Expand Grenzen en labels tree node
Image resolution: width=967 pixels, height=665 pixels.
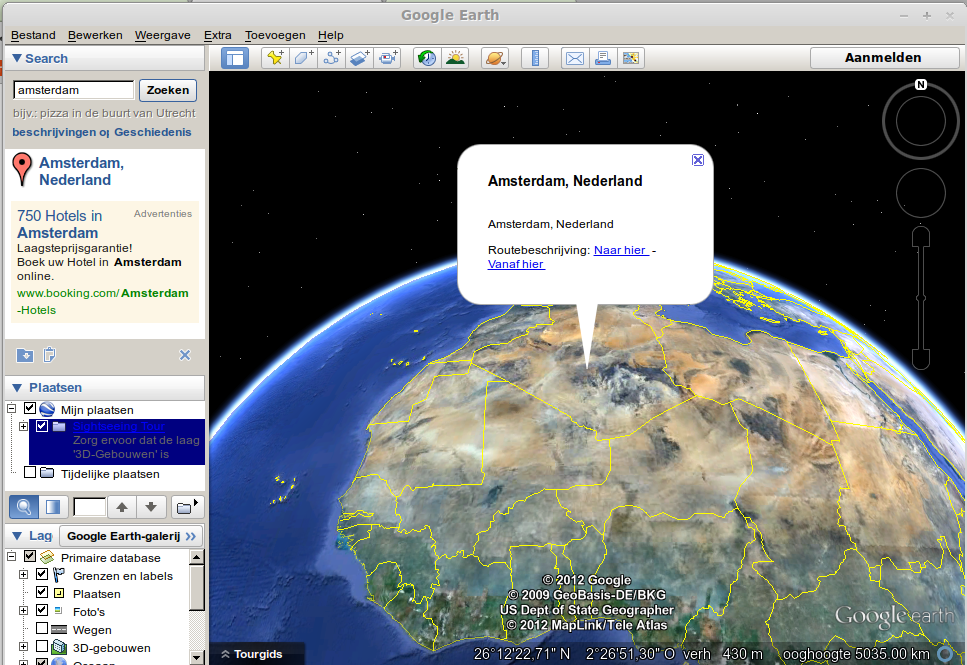23,574
